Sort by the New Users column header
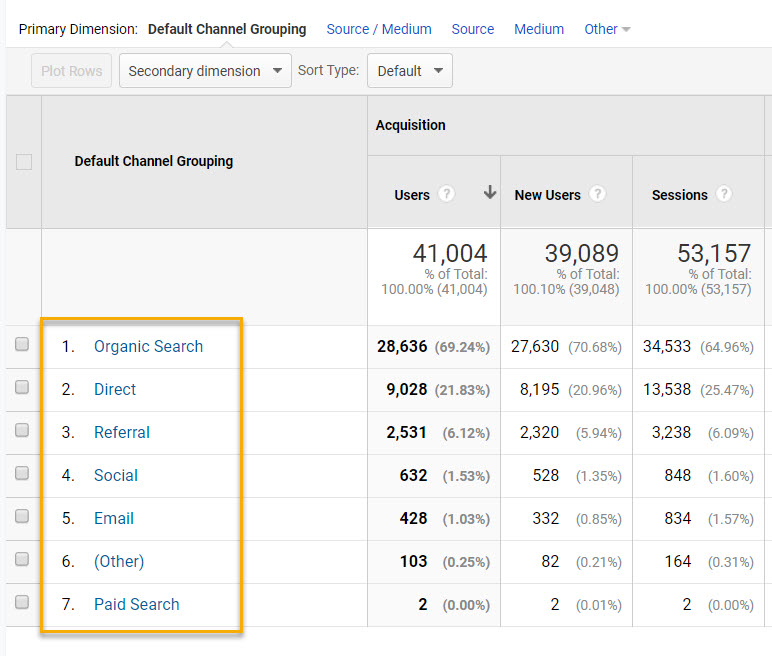 click(547, 195)
